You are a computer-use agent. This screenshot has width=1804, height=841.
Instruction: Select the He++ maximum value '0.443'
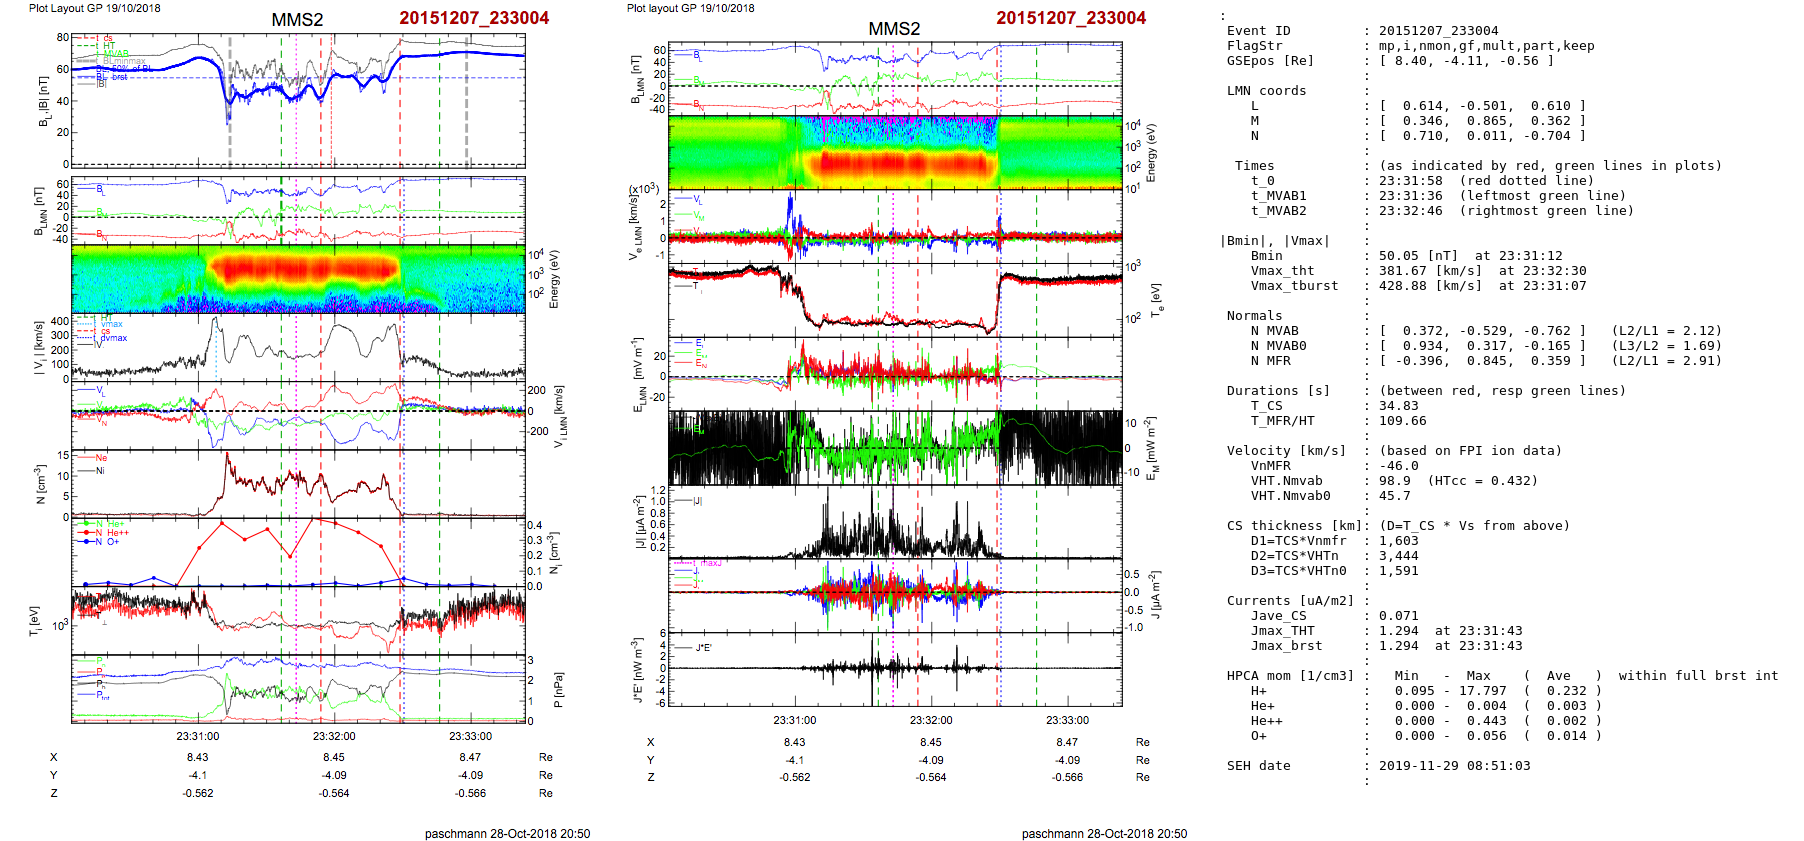1486,721
